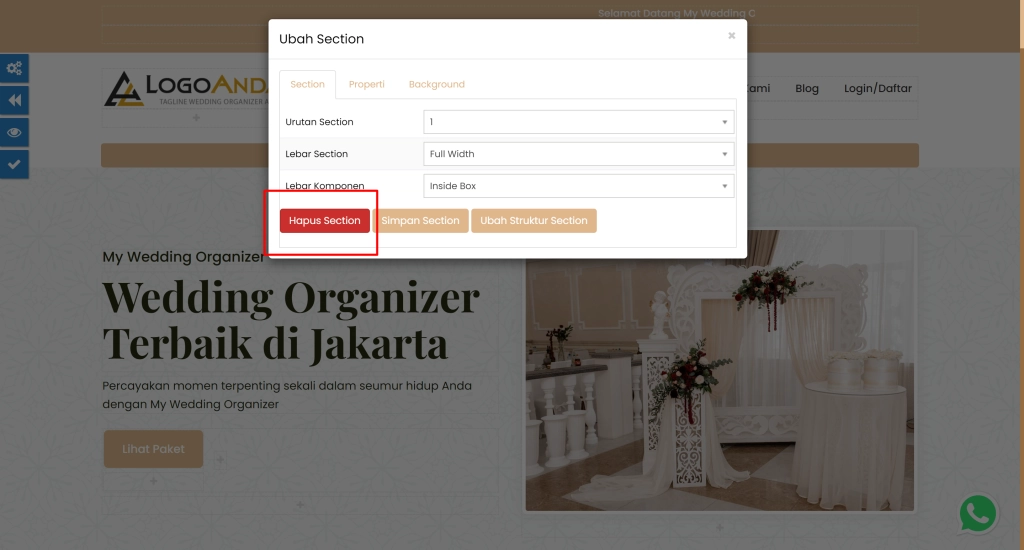1024x550 pixels.
Task: Close the Ubah Section dialog
Action: coord(731,36)
